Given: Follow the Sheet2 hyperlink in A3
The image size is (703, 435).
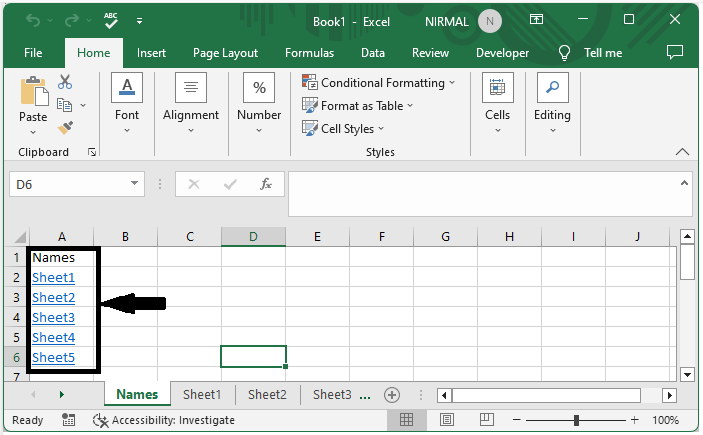Looking at the screenshot, I should pyautogui.click(x=53, y=297).
